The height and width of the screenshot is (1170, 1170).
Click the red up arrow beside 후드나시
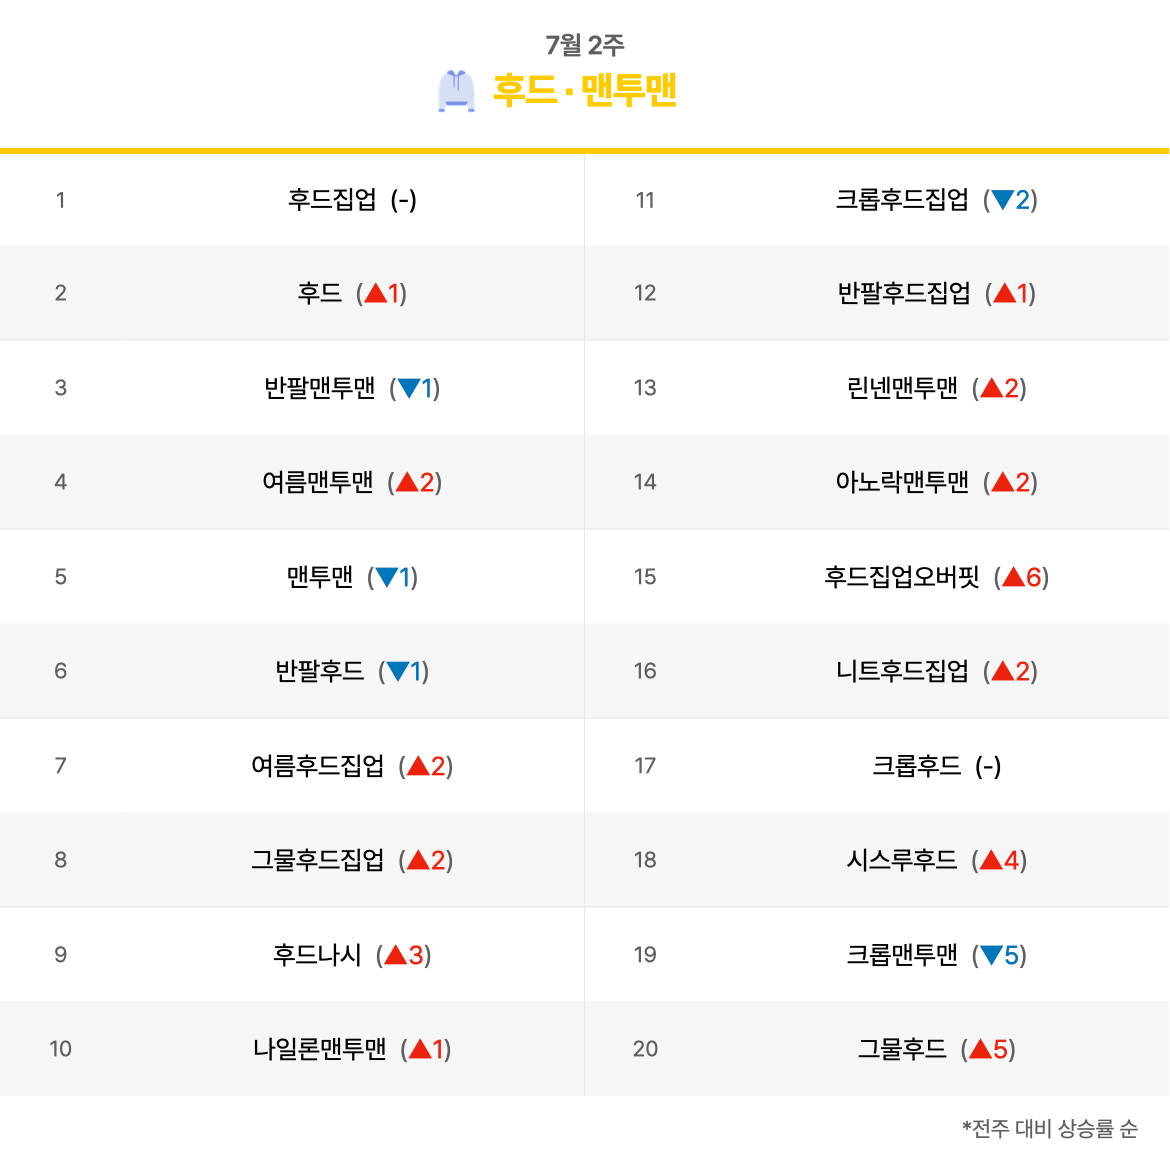395,954
